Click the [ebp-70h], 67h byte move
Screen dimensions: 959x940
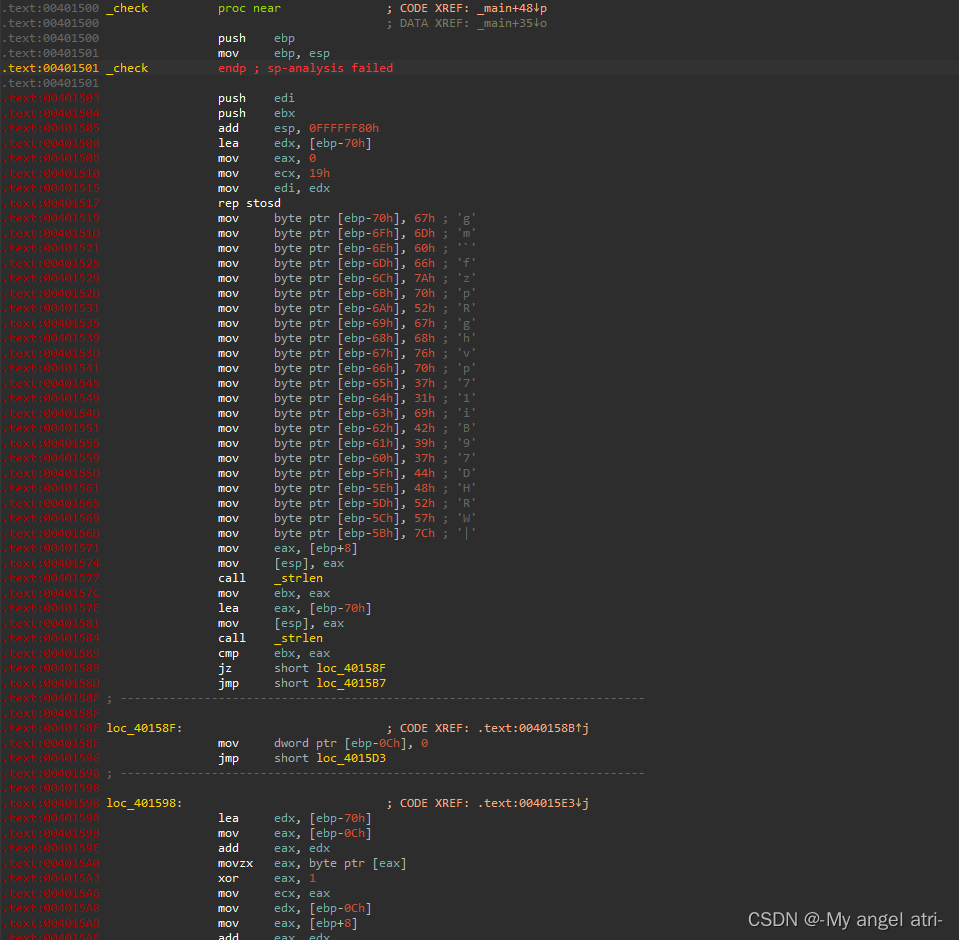(x=347, y=218)
